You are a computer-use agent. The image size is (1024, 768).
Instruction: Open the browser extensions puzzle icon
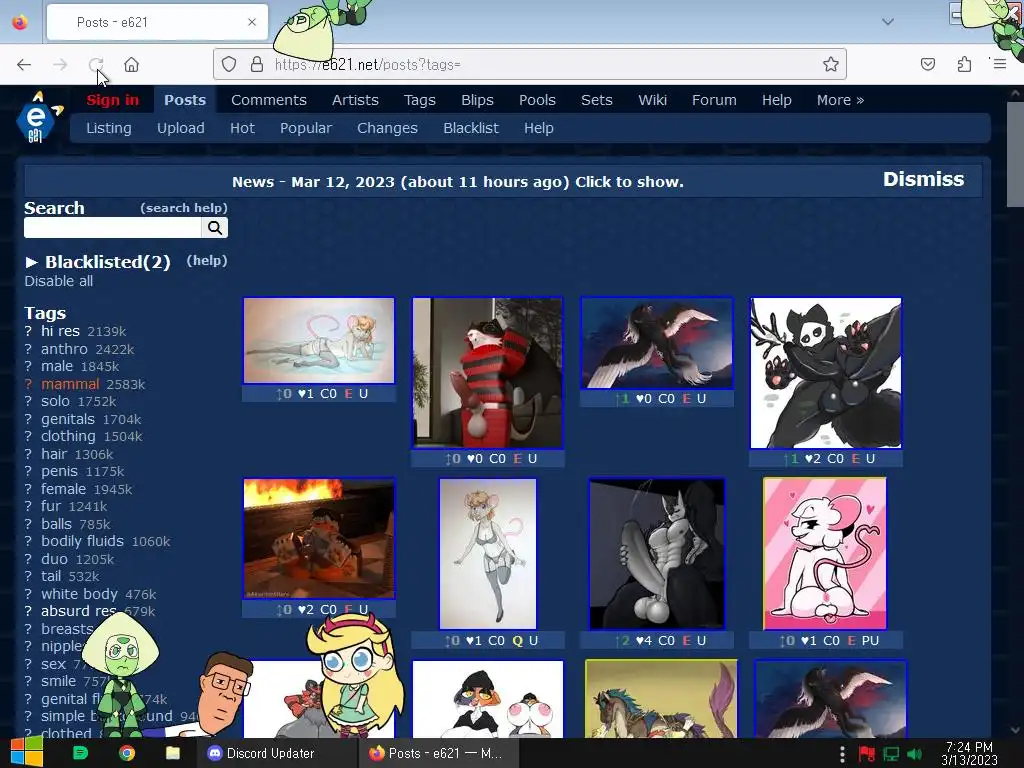pyautogui.click(x=964, y=64)
